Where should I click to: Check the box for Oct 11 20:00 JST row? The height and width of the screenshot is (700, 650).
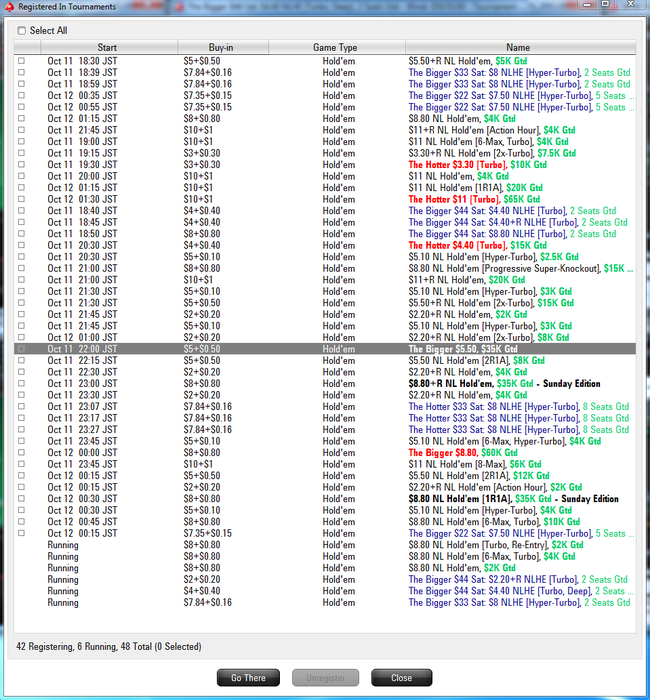(21, 176)
